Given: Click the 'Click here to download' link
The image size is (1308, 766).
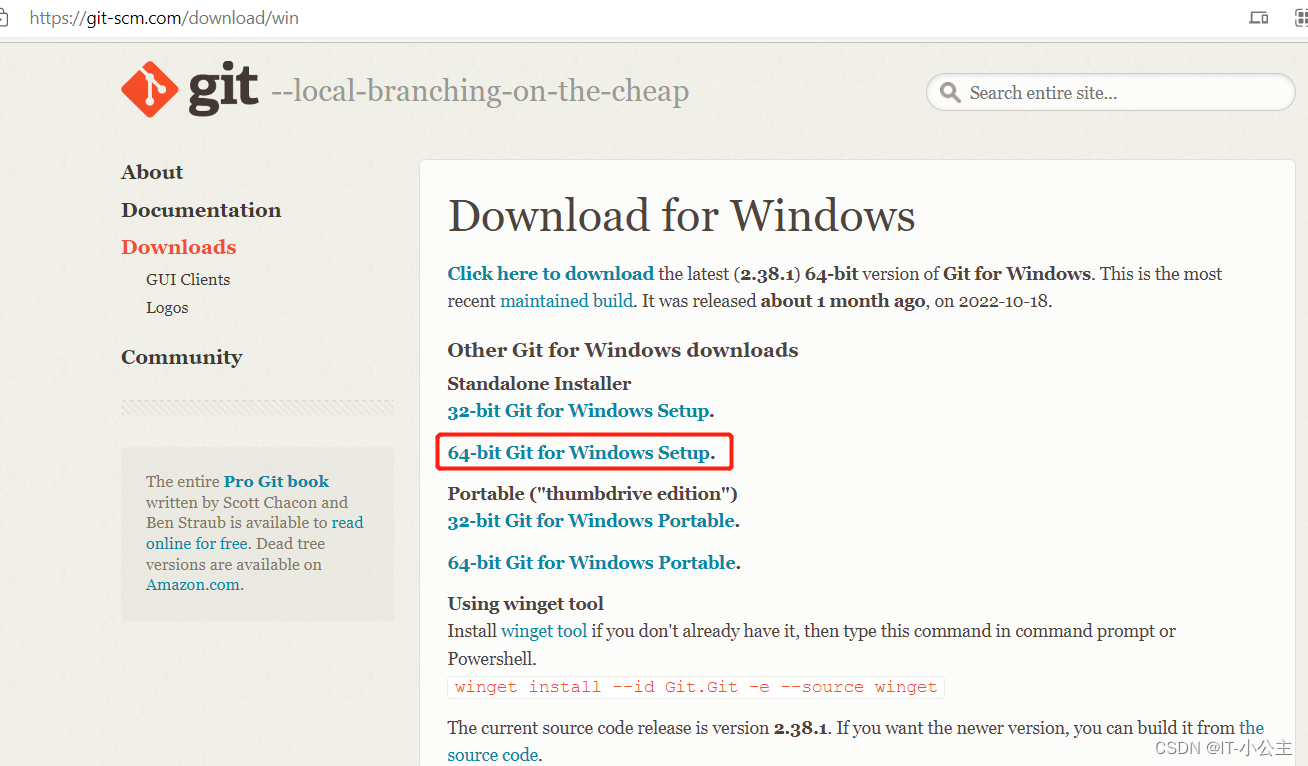Looking at the screenshot, I should pos(550,273).
